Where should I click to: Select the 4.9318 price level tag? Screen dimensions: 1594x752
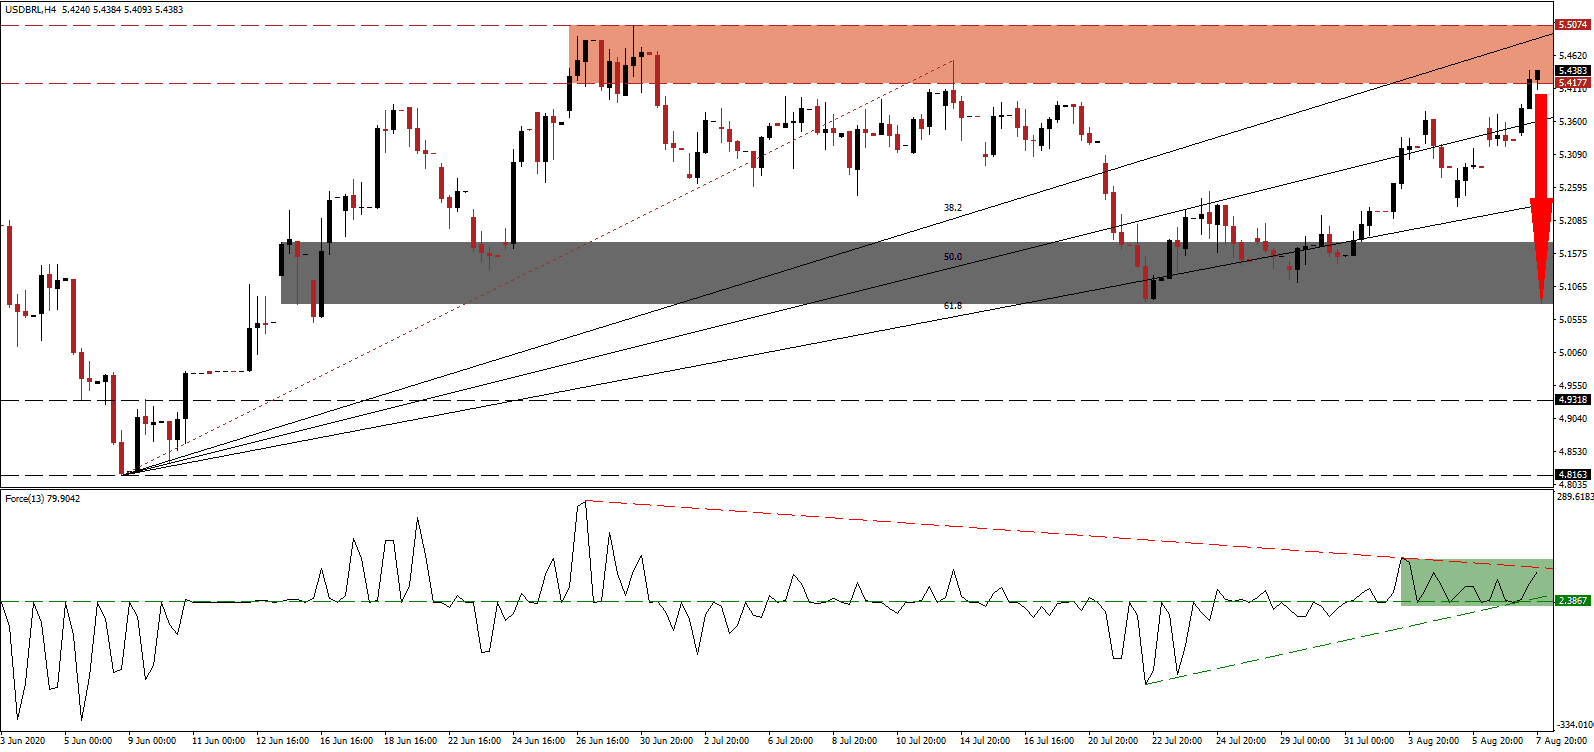click(1572, 400)
